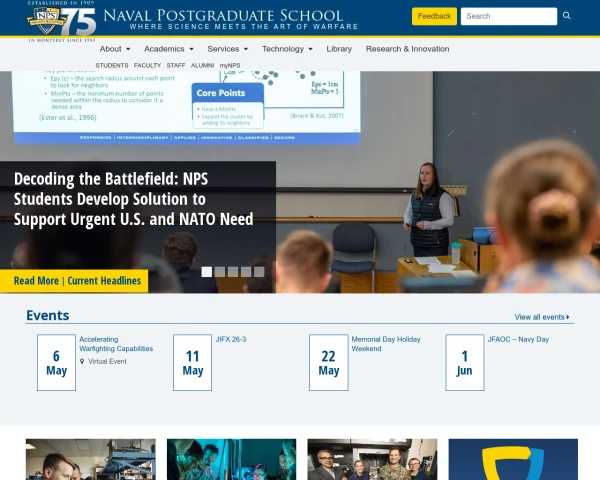
Task: Expand the About dropdown menu
Action: tap(115, 49)
